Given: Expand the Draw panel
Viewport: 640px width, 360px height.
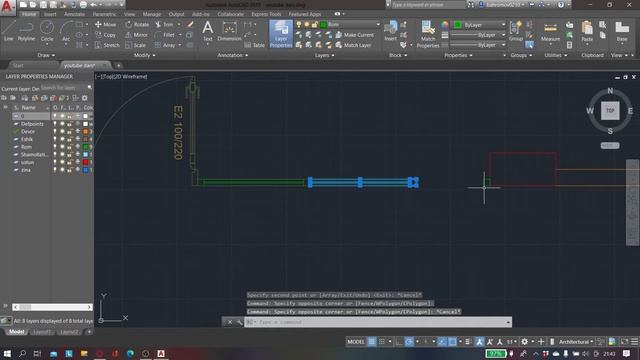Looking at the screenshot, I should (46, 55).
